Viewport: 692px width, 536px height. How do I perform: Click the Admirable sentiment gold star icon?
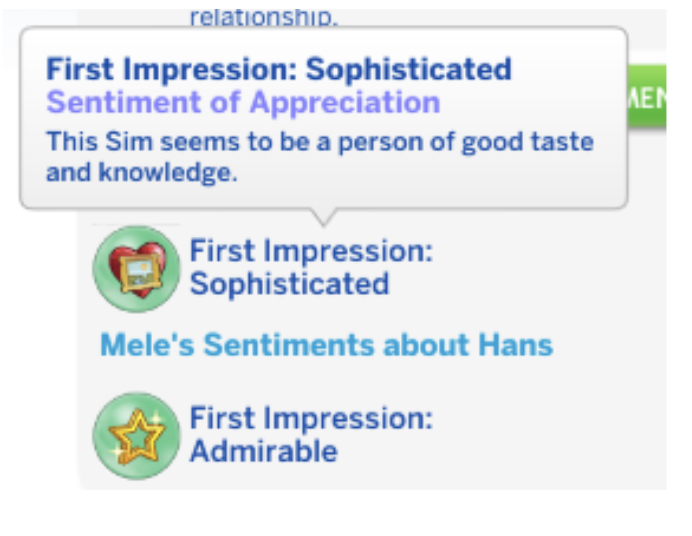click(x=136, y=436)
